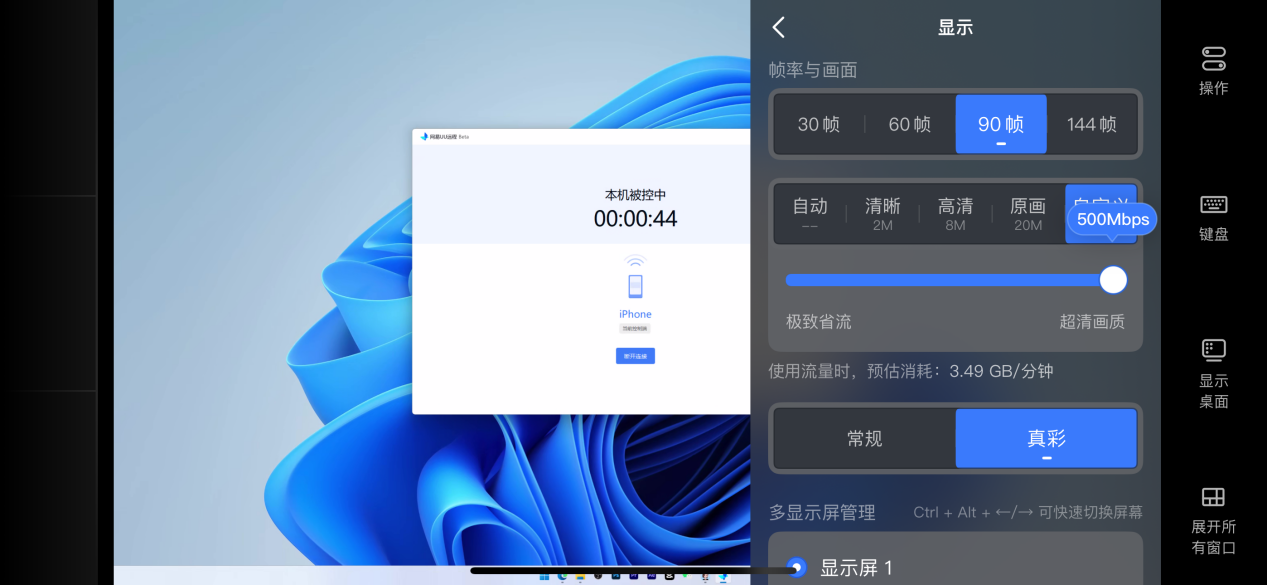Open the 操作 controls panel
The image size is (1267, 585).
1213,70
